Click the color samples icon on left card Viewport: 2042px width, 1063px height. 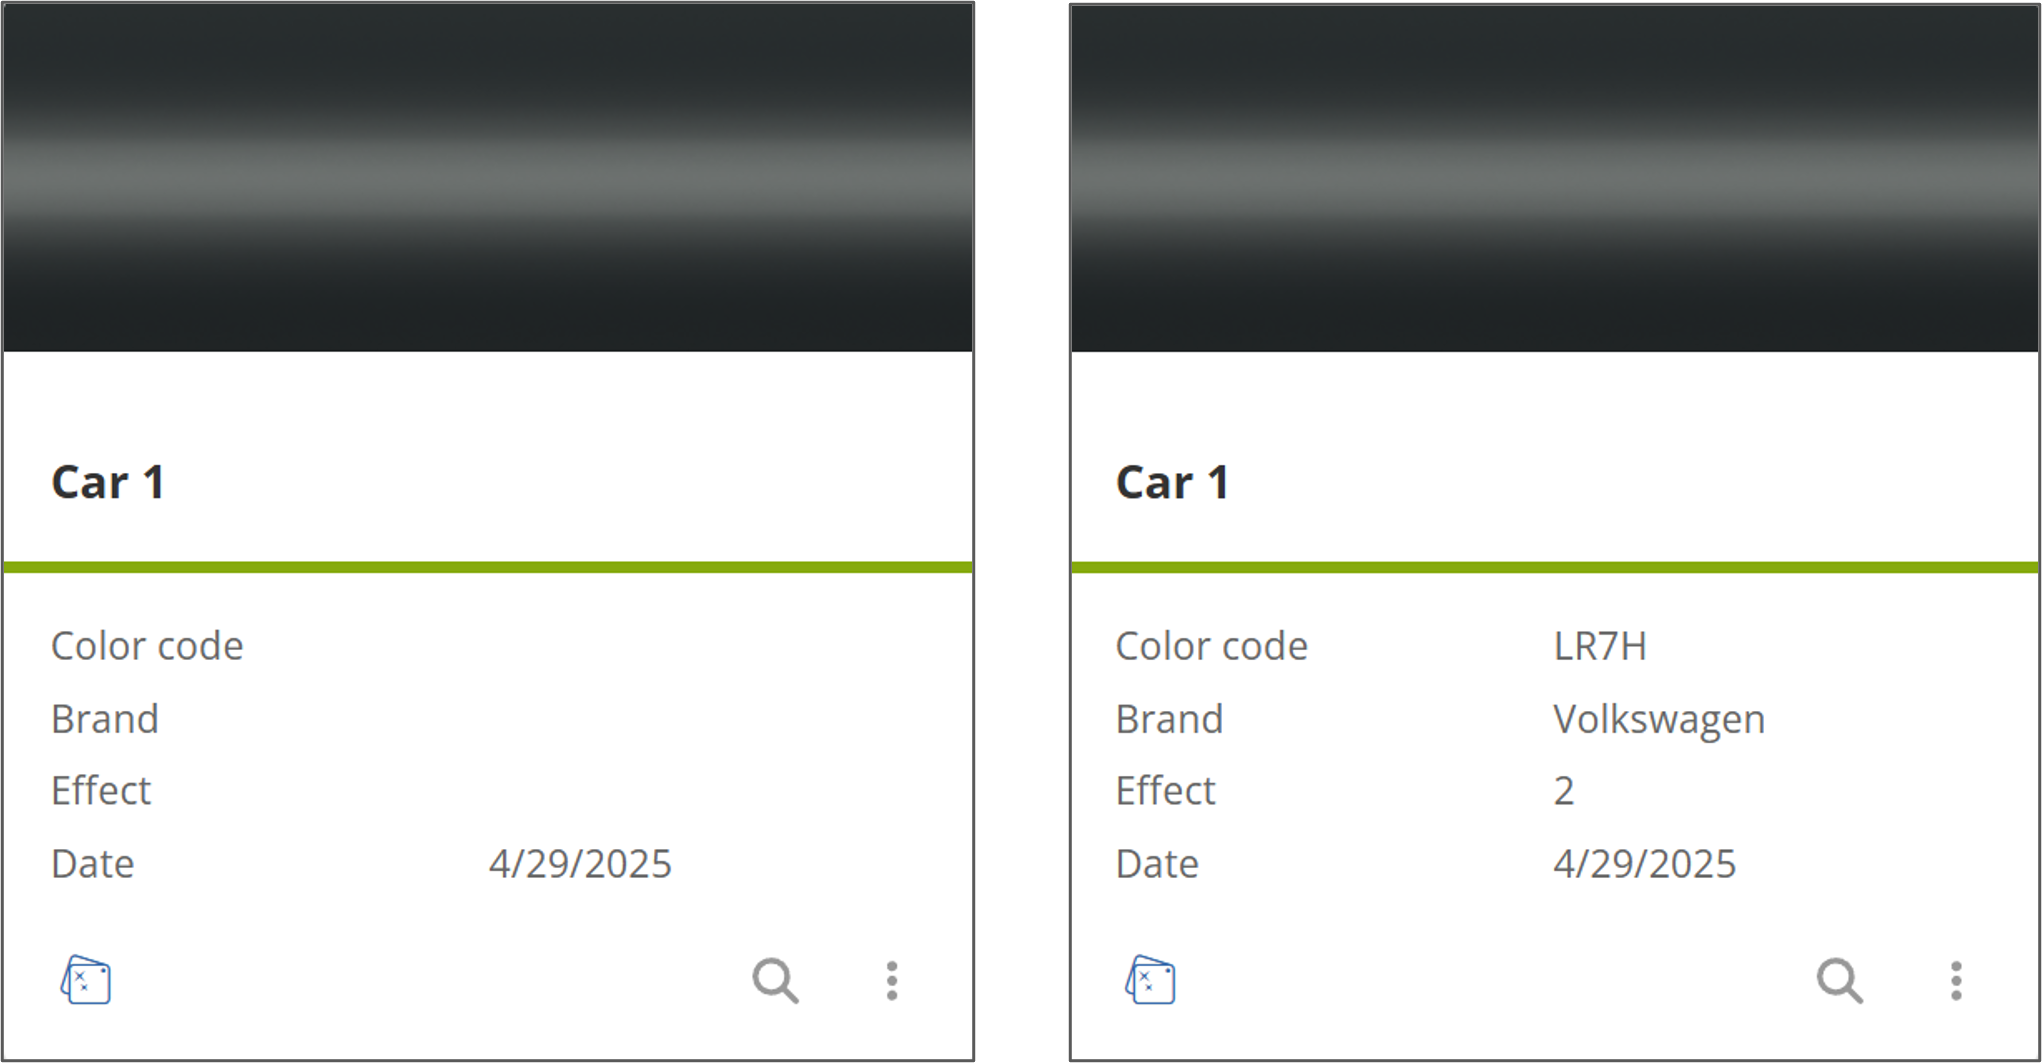coord(86,980)
